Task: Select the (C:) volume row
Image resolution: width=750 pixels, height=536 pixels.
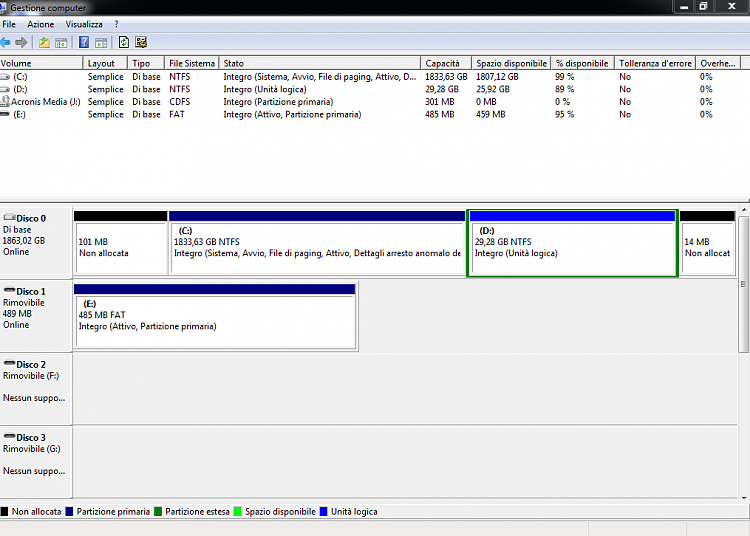Action: (x=370, y=77)
